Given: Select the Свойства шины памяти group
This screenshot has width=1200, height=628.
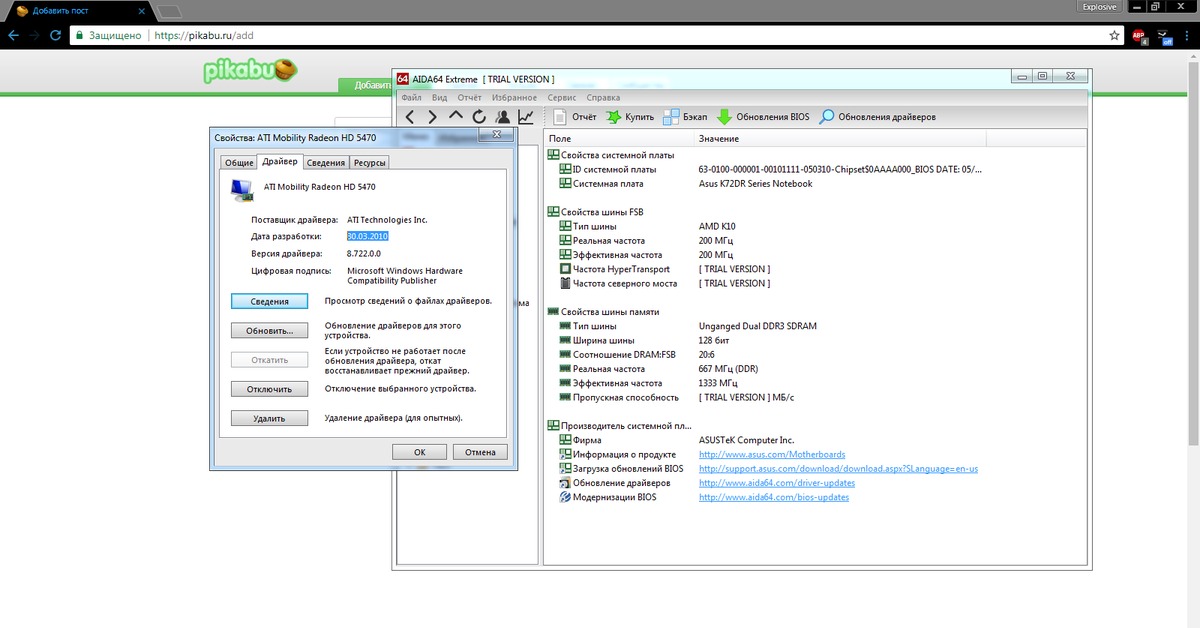Looking at the screenshot, I should [x=603, y=311].
